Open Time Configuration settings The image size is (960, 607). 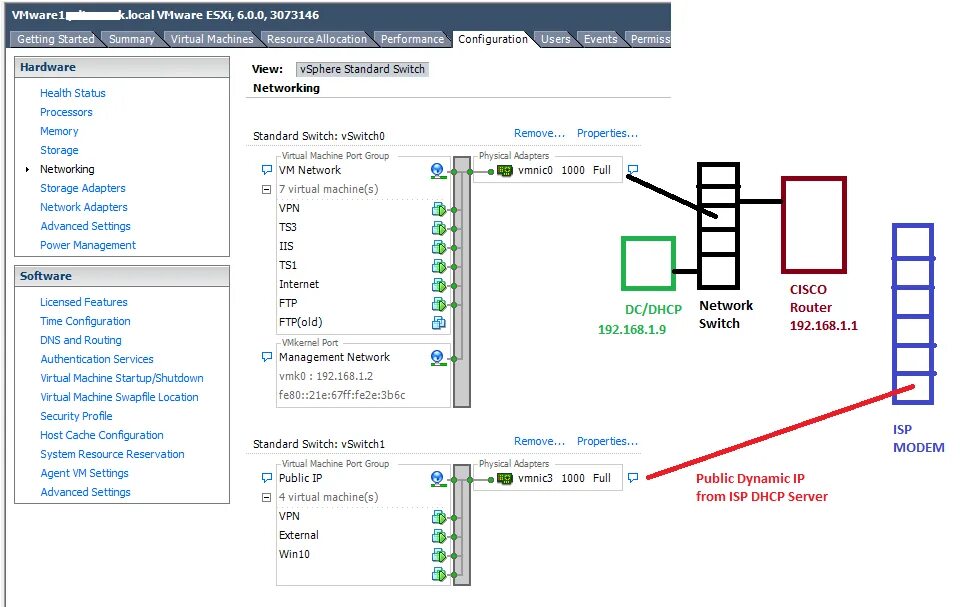[85, 321]
